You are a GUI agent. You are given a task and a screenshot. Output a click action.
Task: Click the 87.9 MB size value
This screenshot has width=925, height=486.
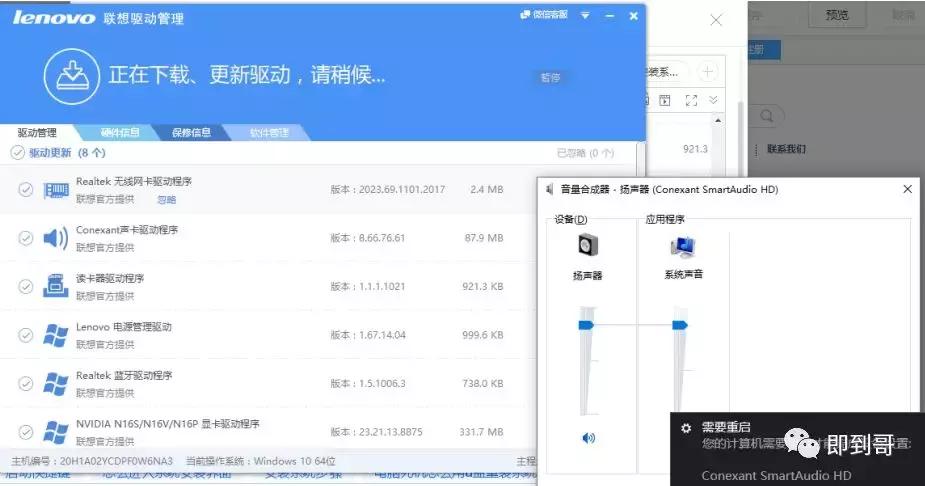484,238
